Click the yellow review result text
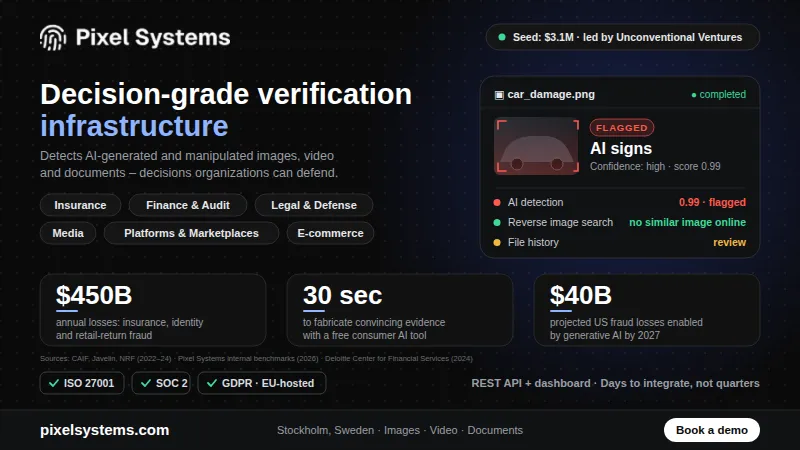 730,242
